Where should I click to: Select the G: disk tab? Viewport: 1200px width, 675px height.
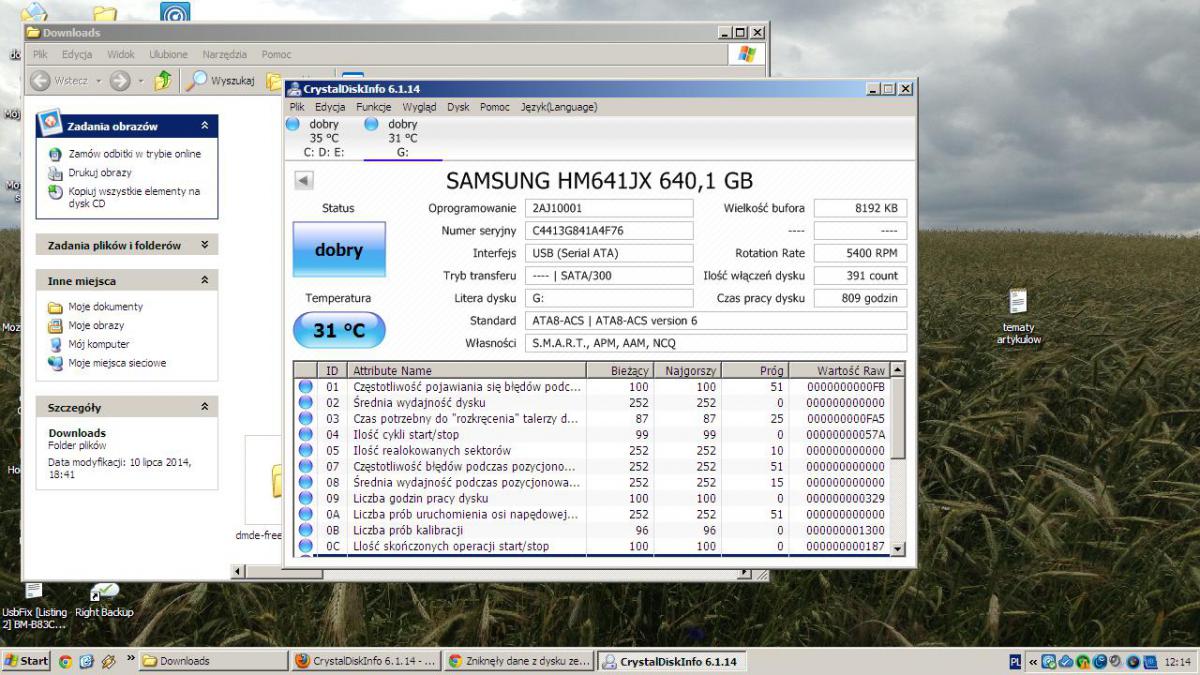tap(402, 138)
